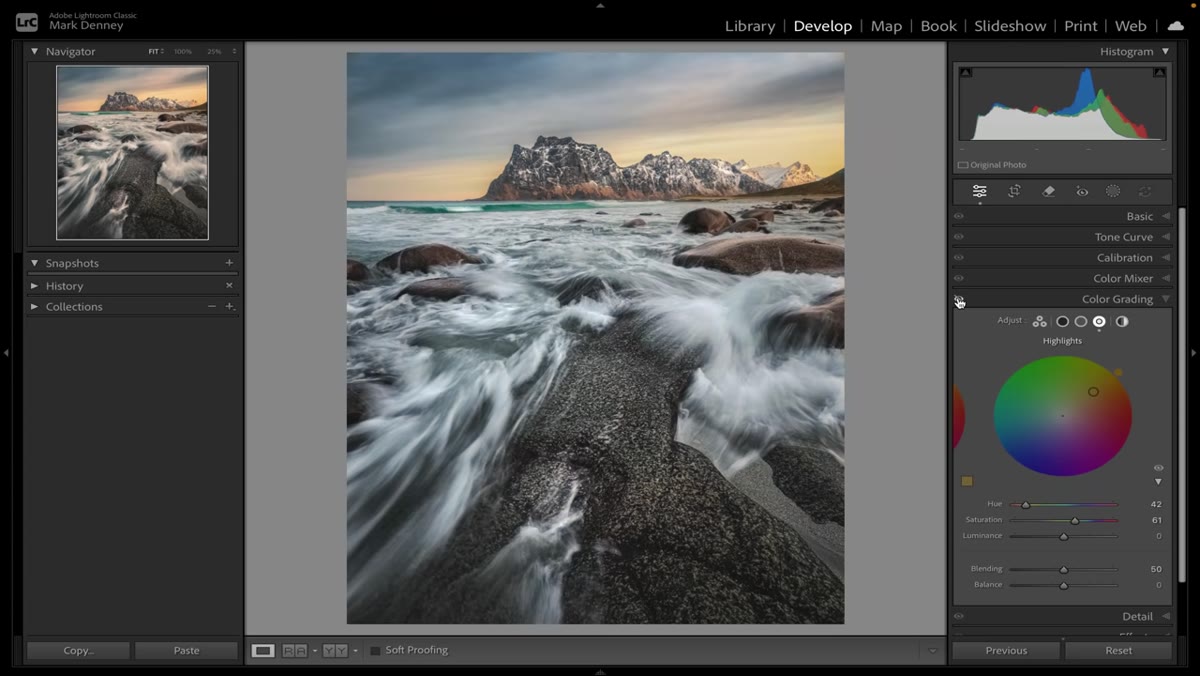This screenshot has width=1200, height=676.
Task: Remove collection using the minus icon
Action: pyautogui.click(x=211, y=306)
